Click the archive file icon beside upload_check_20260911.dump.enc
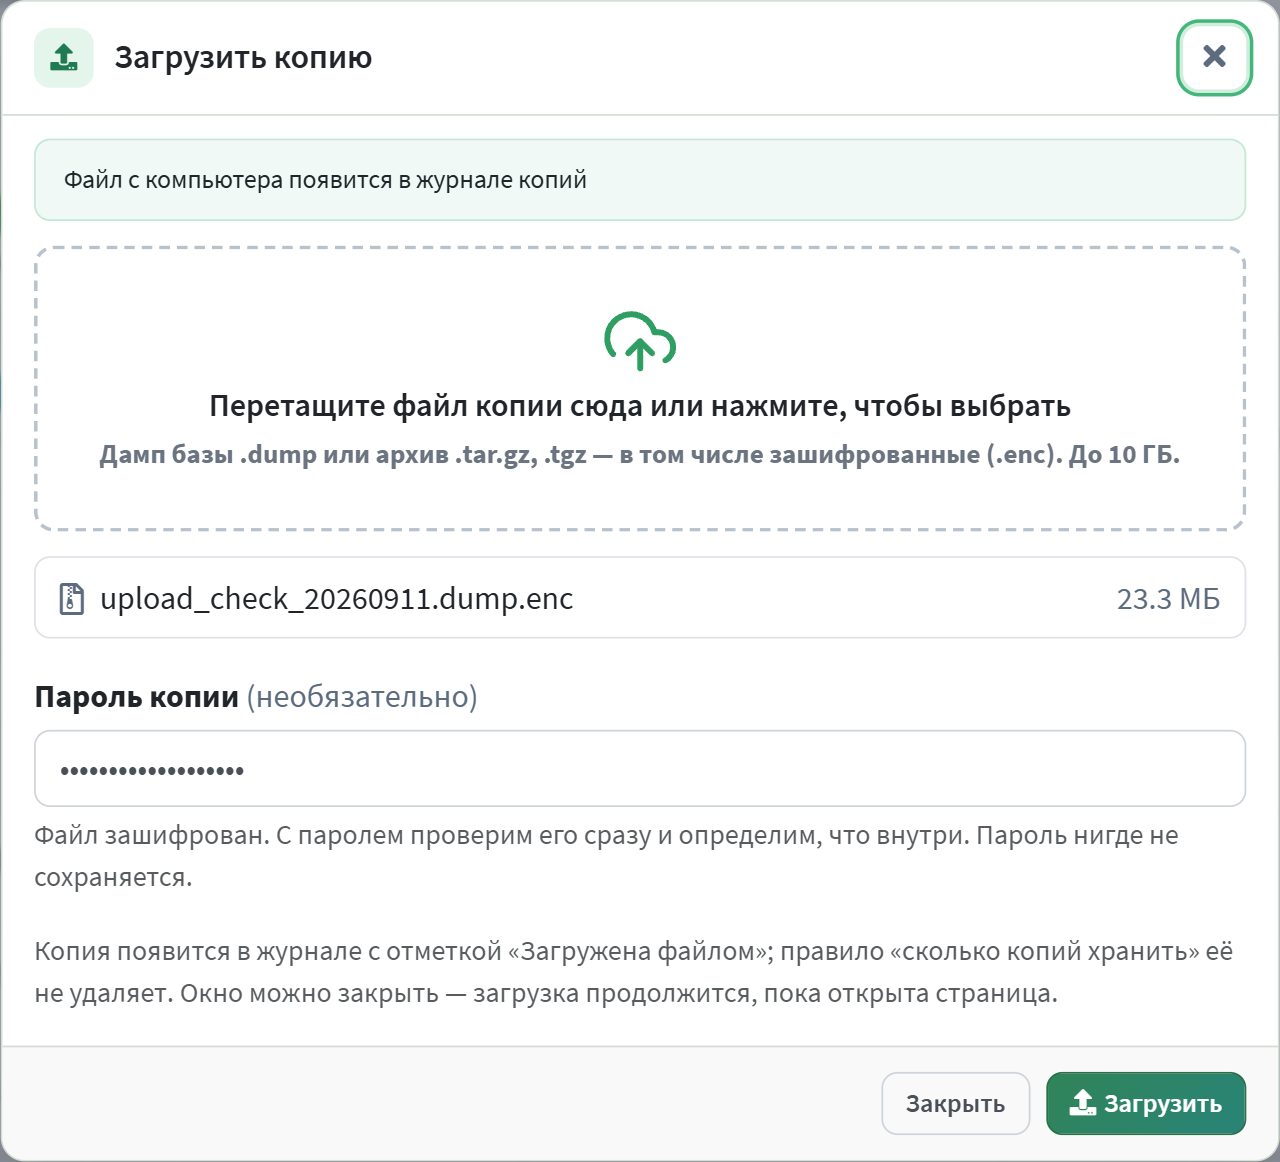The width and height of the screenshot is (1280, 1162). click(72, 599)
